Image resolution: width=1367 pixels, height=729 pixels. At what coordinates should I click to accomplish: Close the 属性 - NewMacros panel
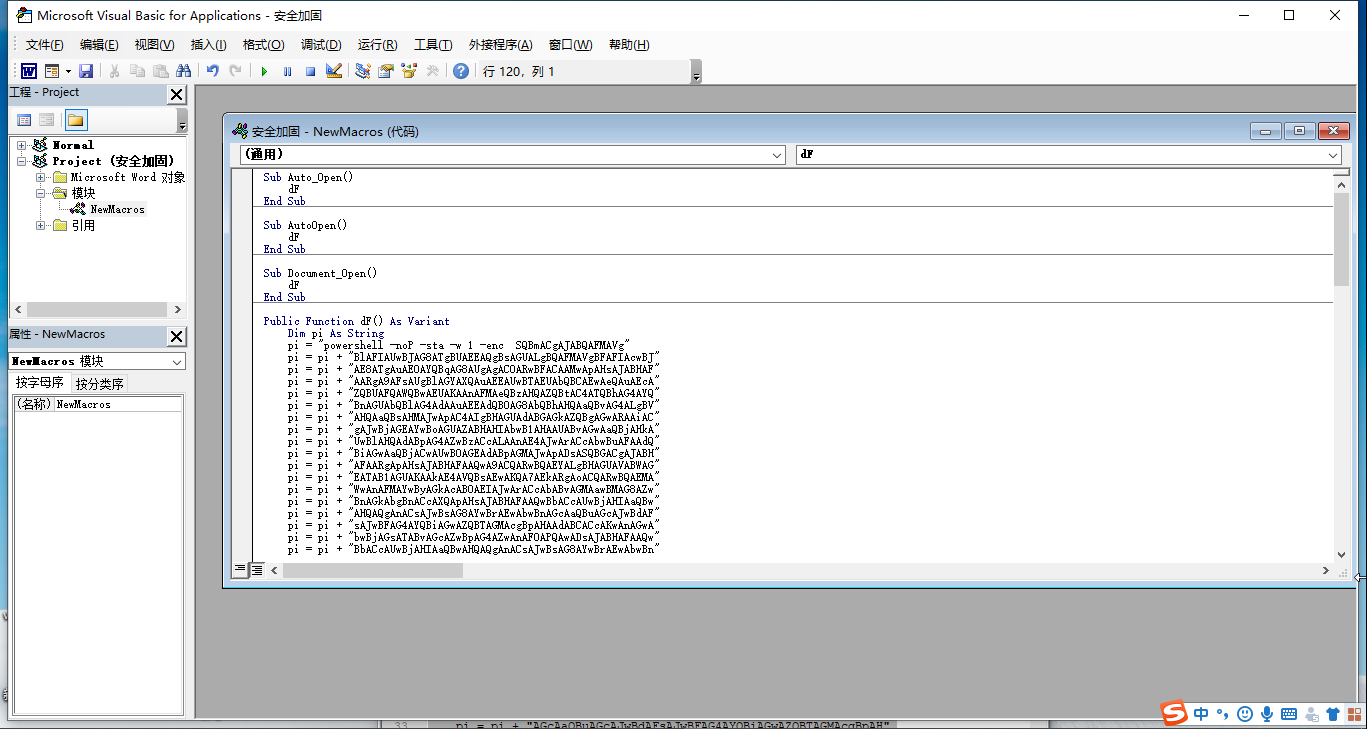(177, 336)
